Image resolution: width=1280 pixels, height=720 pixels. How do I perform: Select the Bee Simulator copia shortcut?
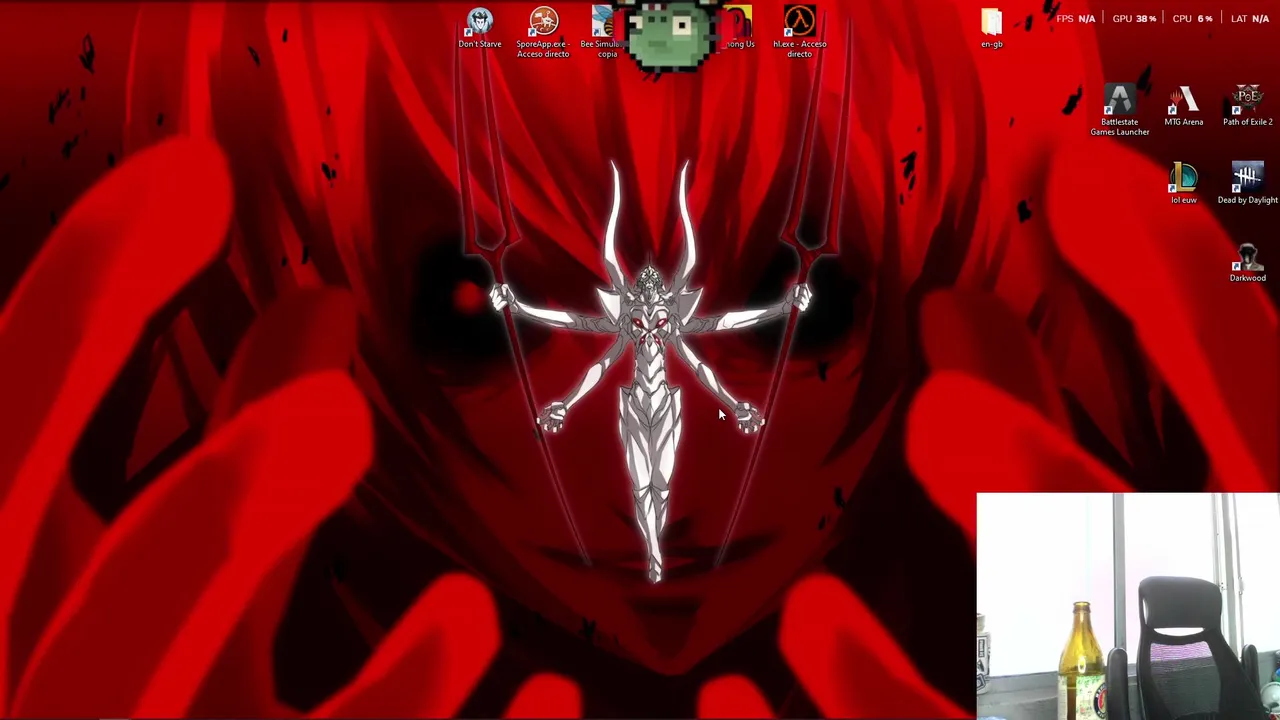pyautogui.click(x=602, y=32)
